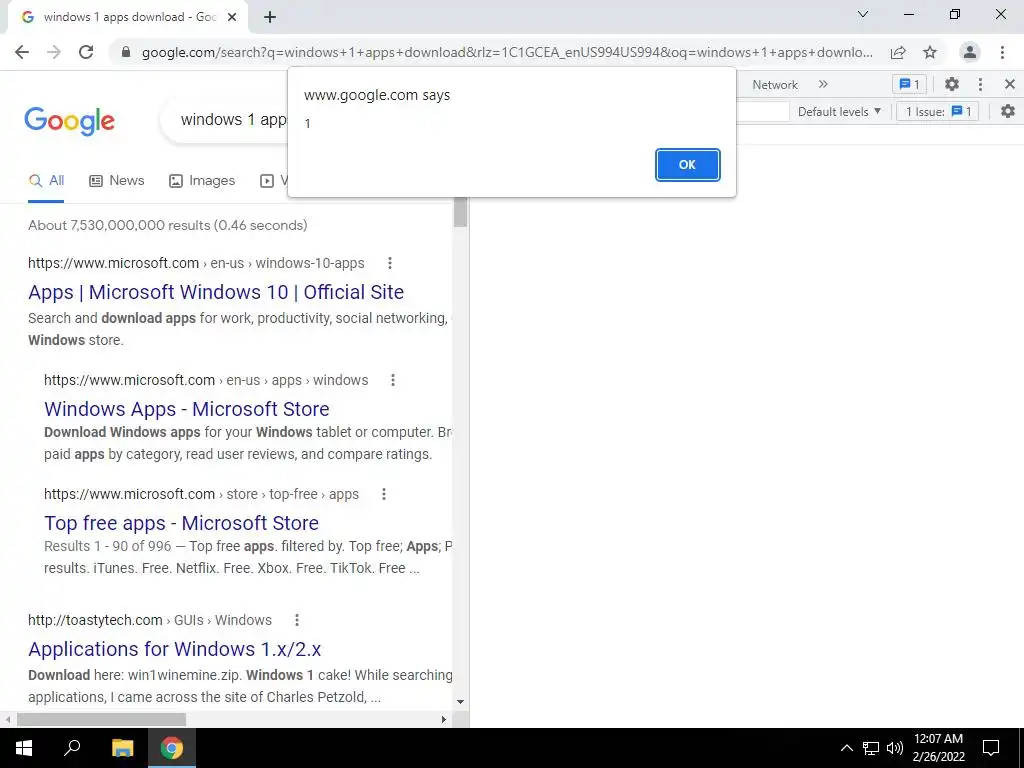Screen dimensions: 1024x768
Task: Open Windows taskbar search
Action: click(72, 748)
